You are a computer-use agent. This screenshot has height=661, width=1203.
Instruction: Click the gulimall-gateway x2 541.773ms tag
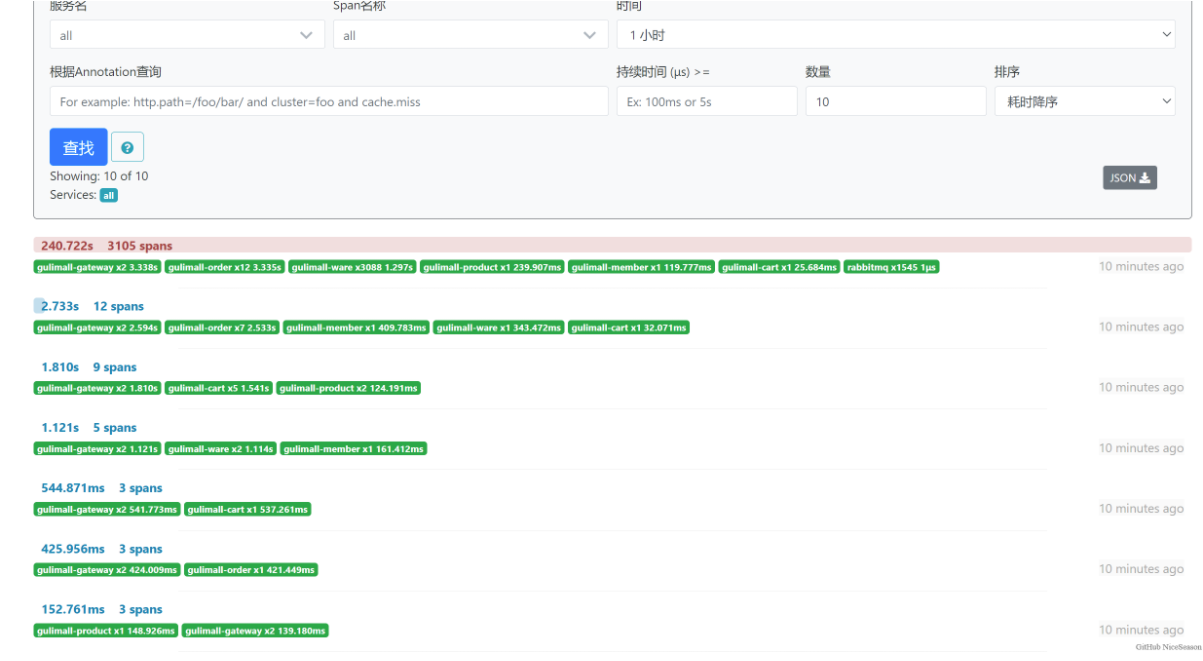[107, 509]
